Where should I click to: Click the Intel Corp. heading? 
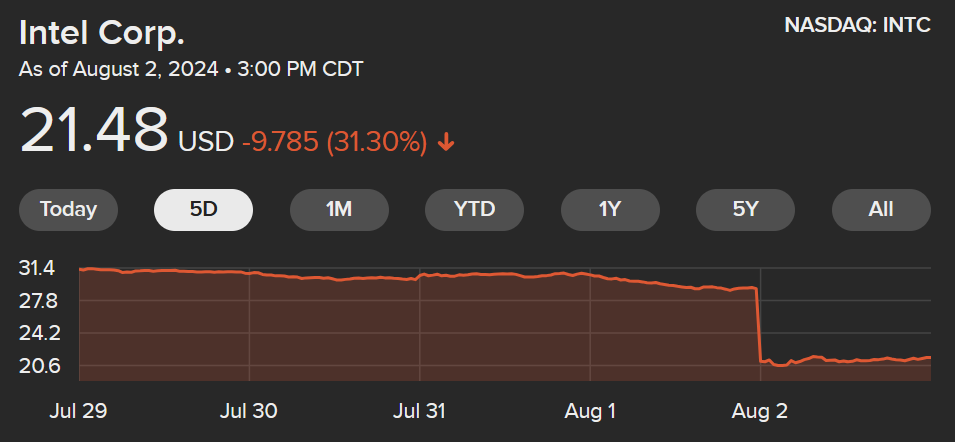tap(102, 33)
